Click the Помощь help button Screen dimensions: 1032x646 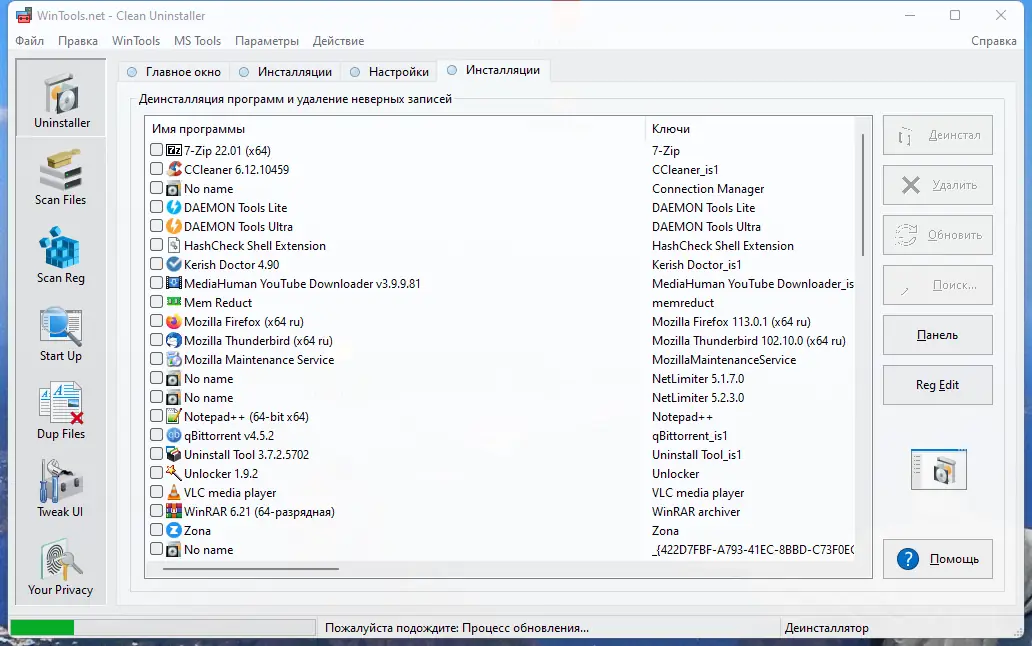[938, 559]
